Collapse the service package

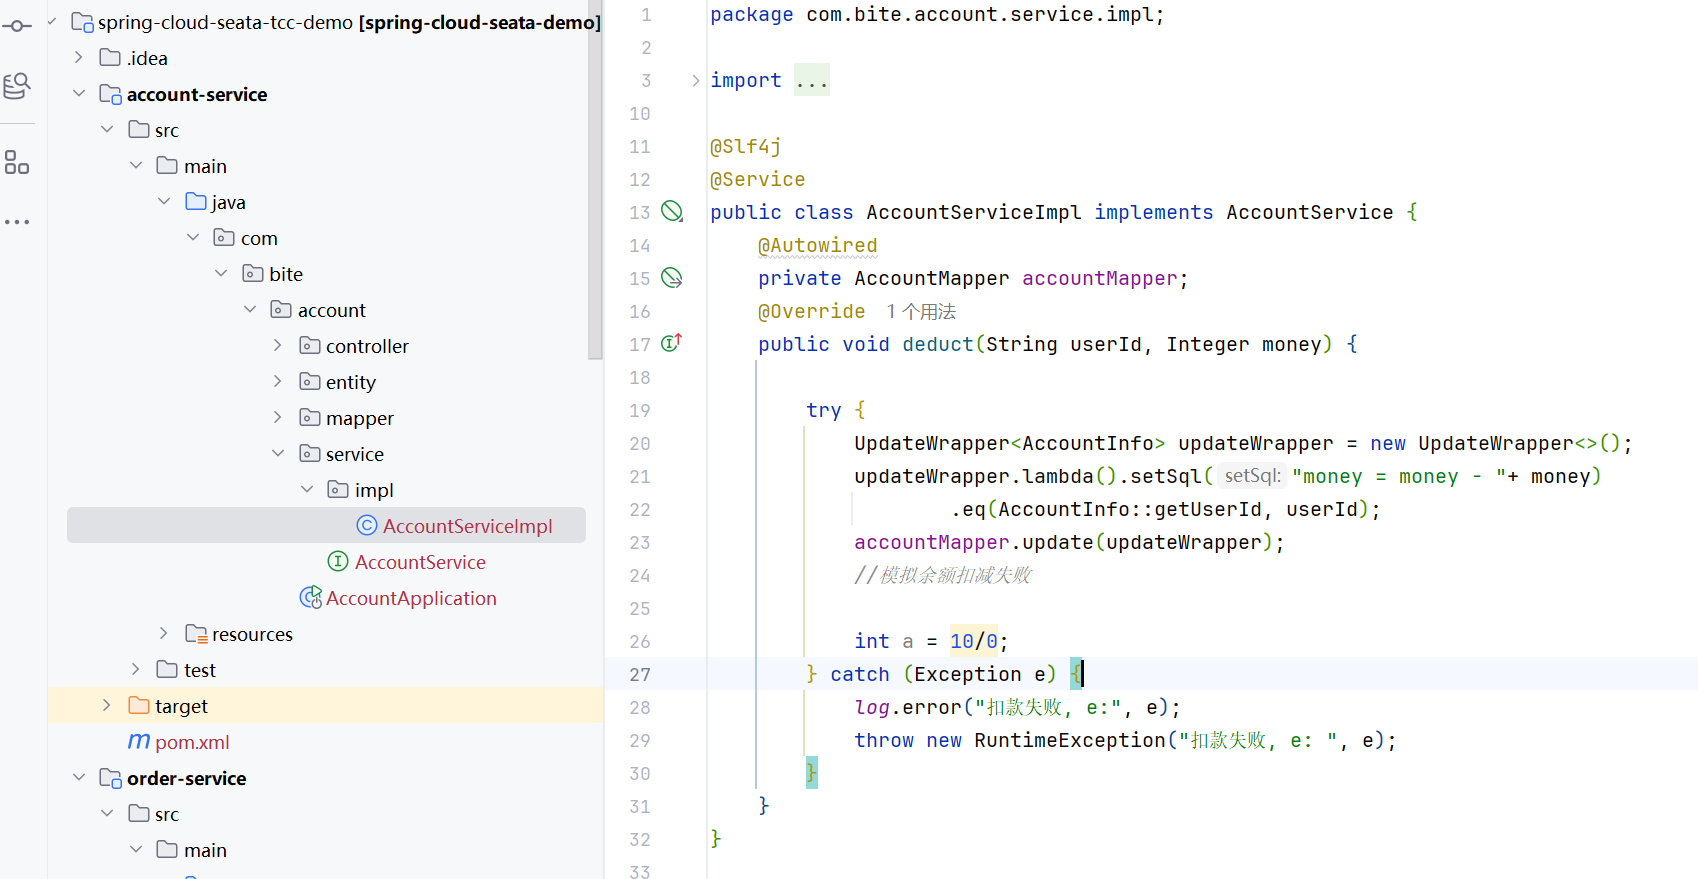tap(278, 453)
